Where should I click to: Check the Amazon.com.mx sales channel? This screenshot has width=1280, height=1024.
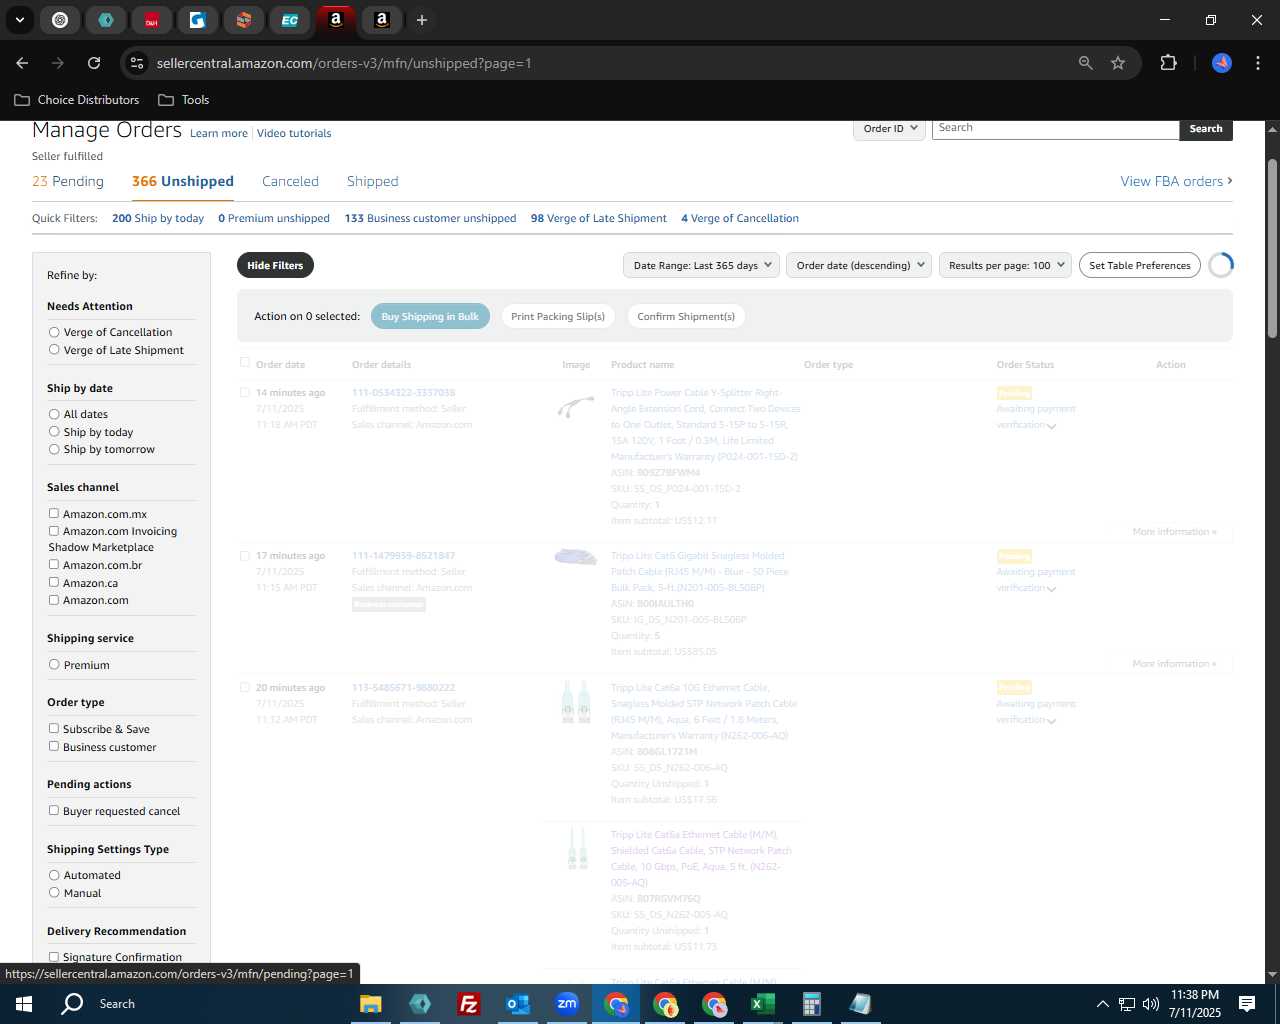(x=54, y=513)
